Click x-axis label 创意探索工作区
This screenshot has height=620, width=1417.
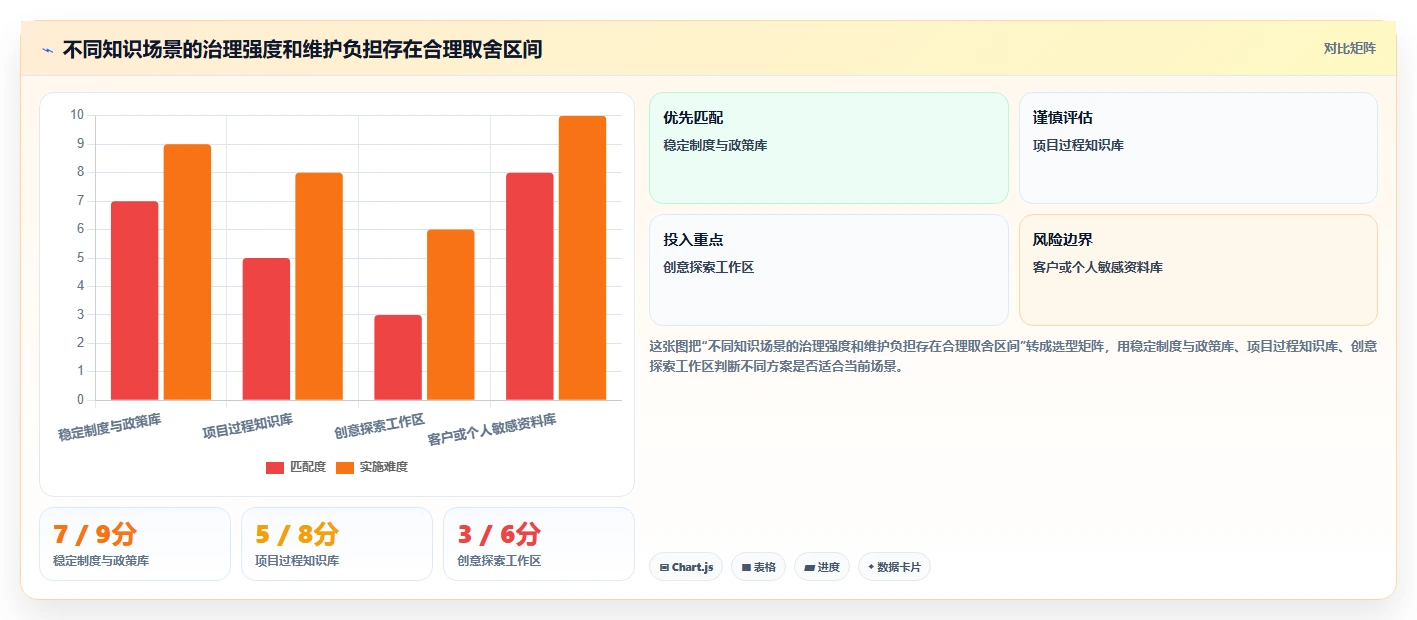pyautogui.click(x=380, y=425)
